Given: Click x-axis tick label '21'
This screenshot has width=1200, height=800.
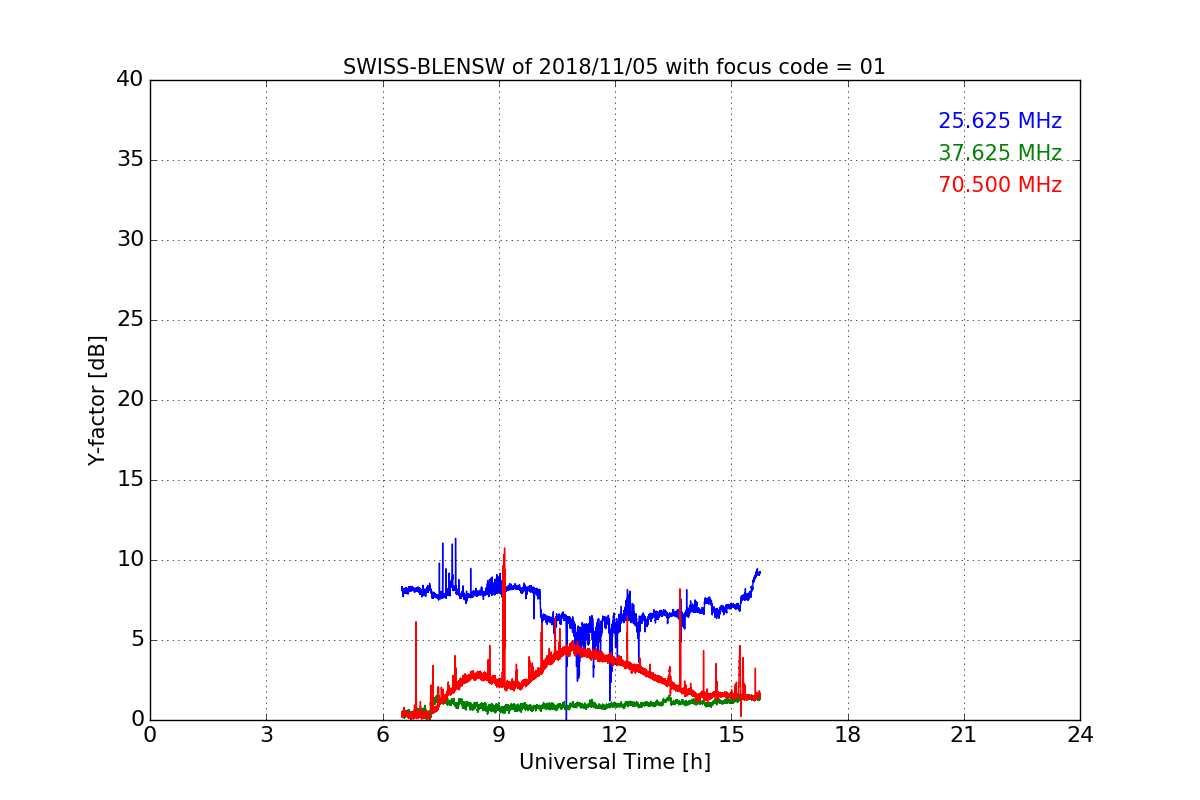Looking at the screenshot, I should point(964,735).
